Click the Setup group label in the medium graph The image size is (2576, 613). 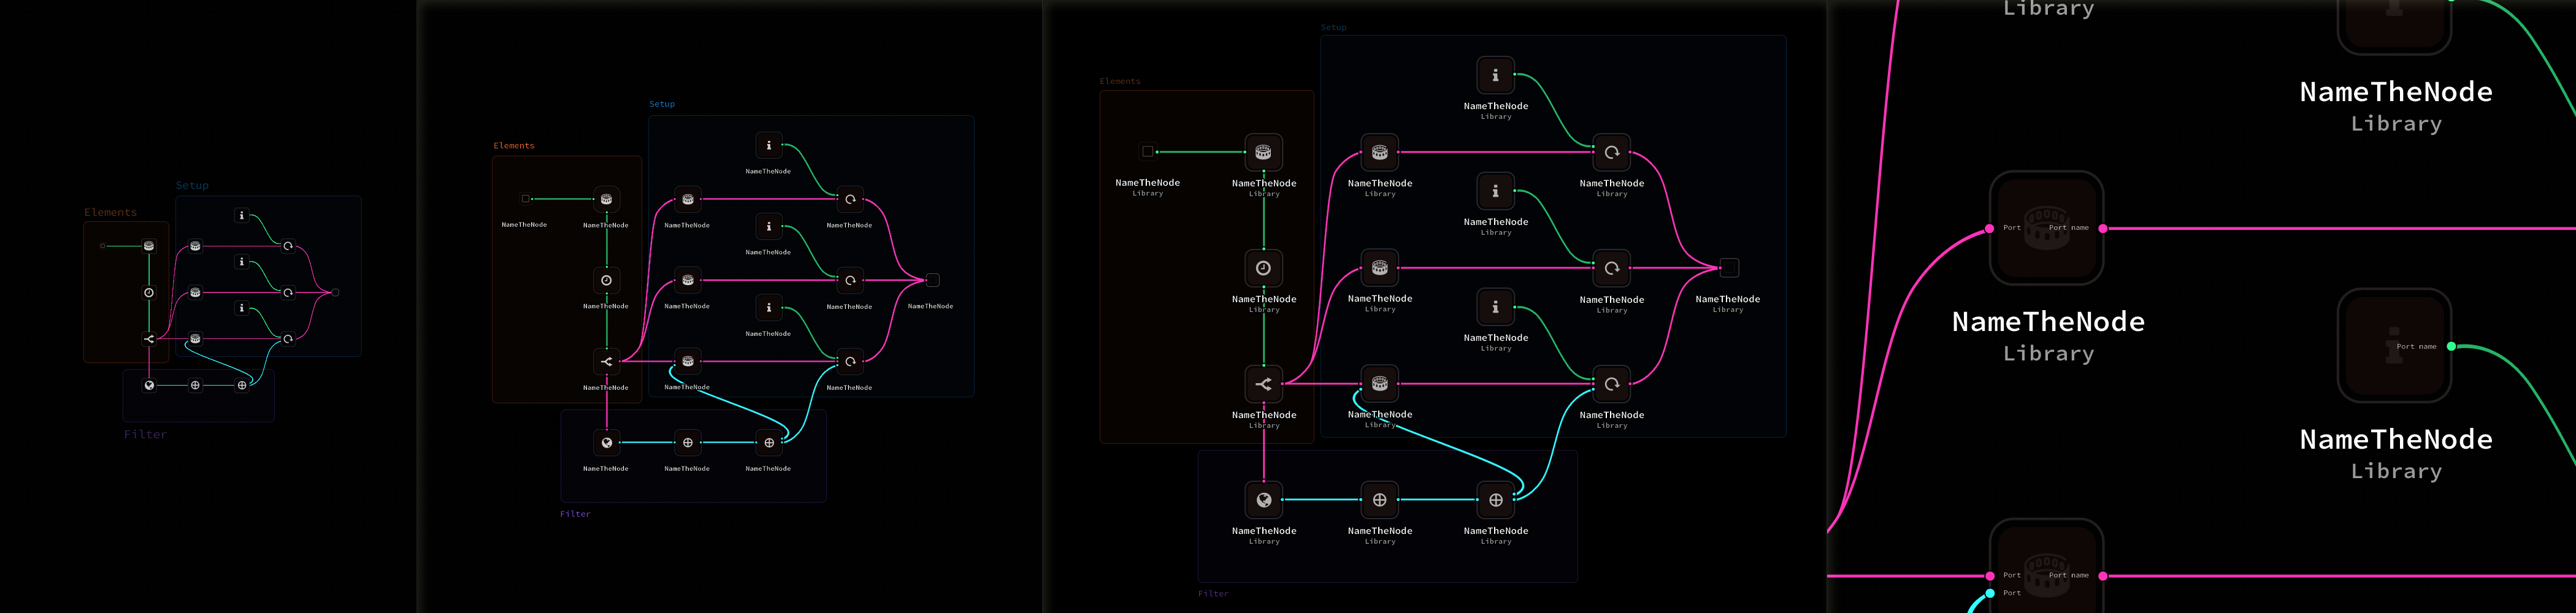click(662, 104)
